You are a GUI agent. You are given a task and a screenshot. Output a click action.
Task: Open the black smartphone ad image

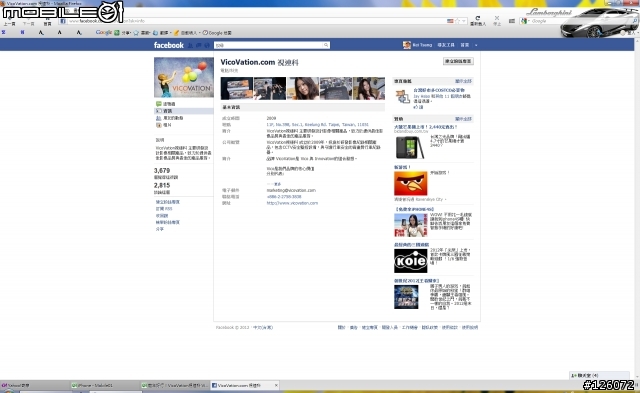click(x=410, y=147)
